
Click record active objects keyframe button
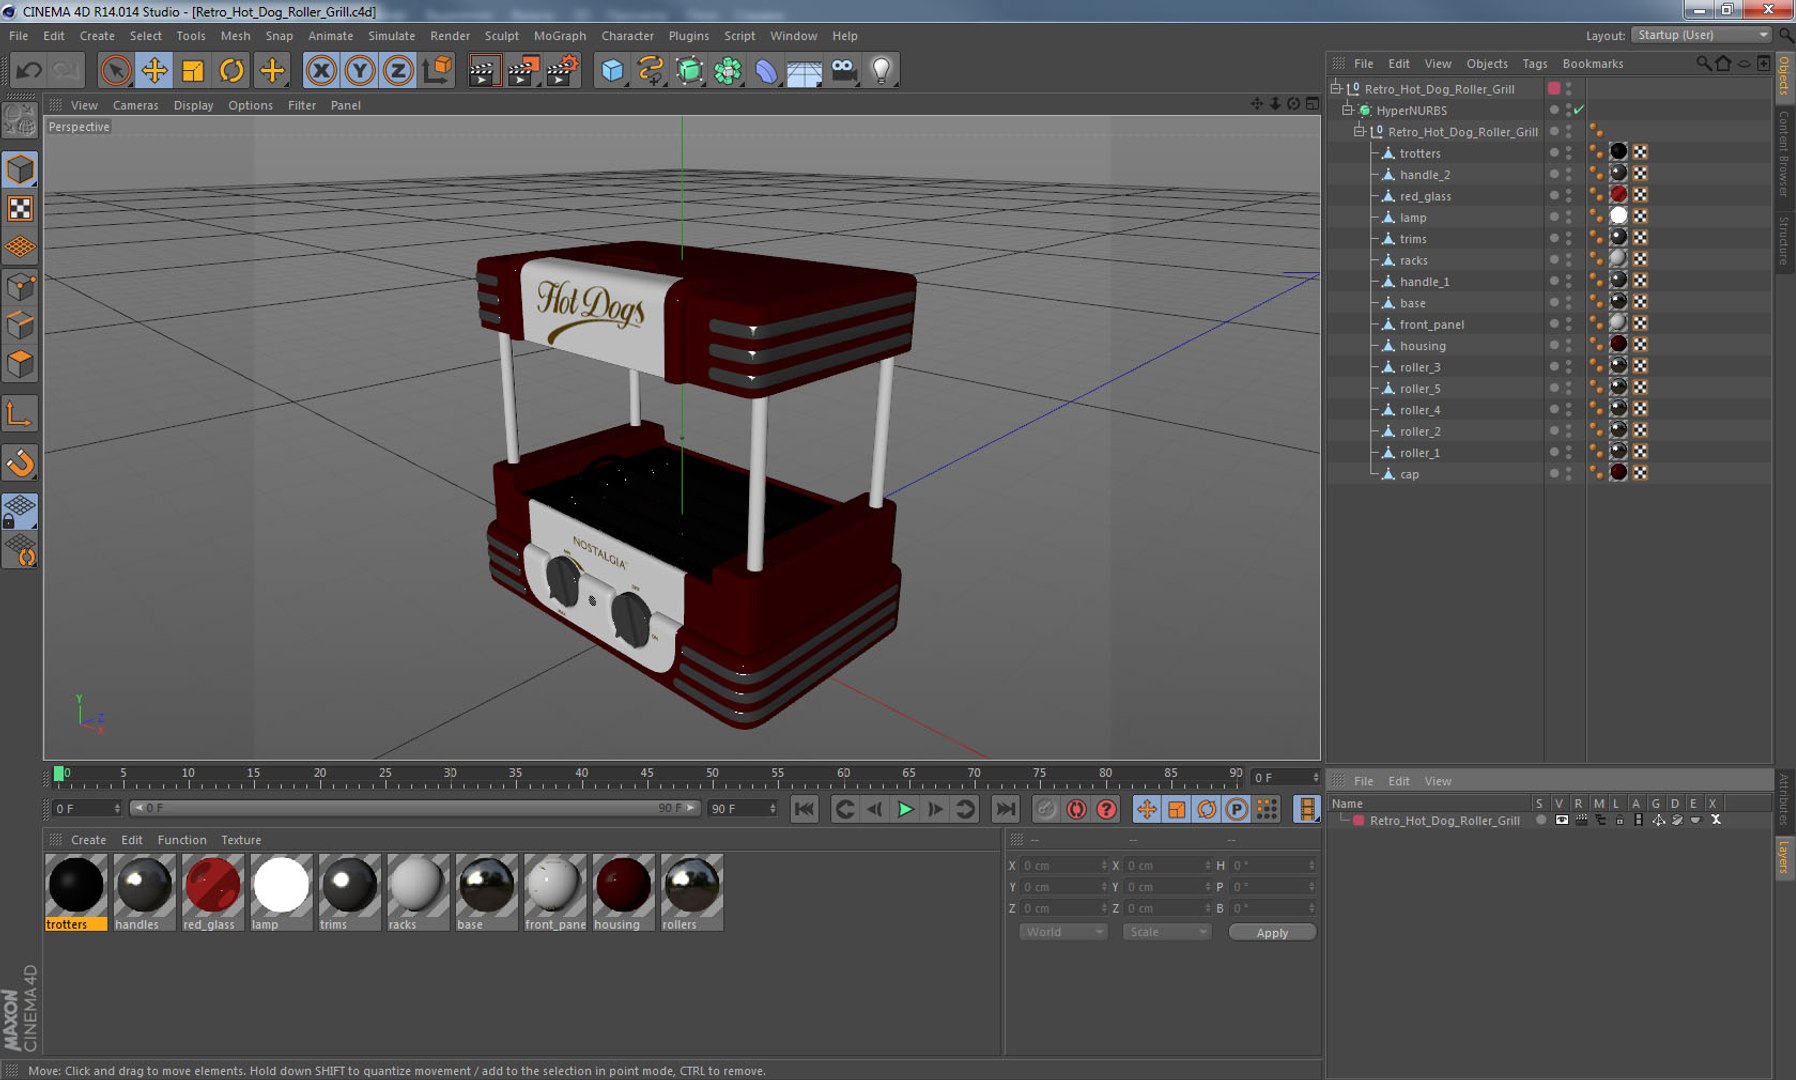point(1046,809)
